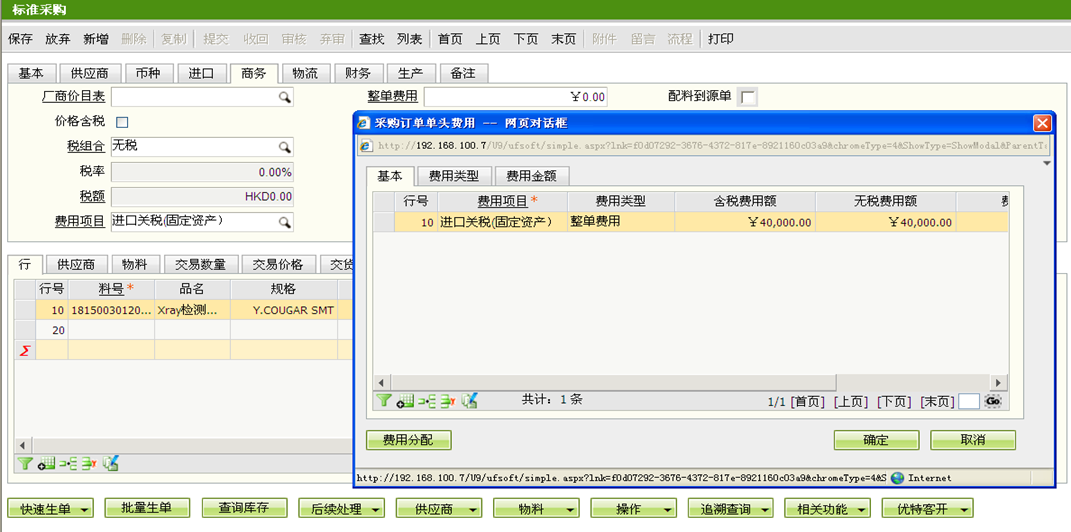Click the 整单费用 amount input field
The height and width of the screenshot is (532, 1071).
point(515,97)
